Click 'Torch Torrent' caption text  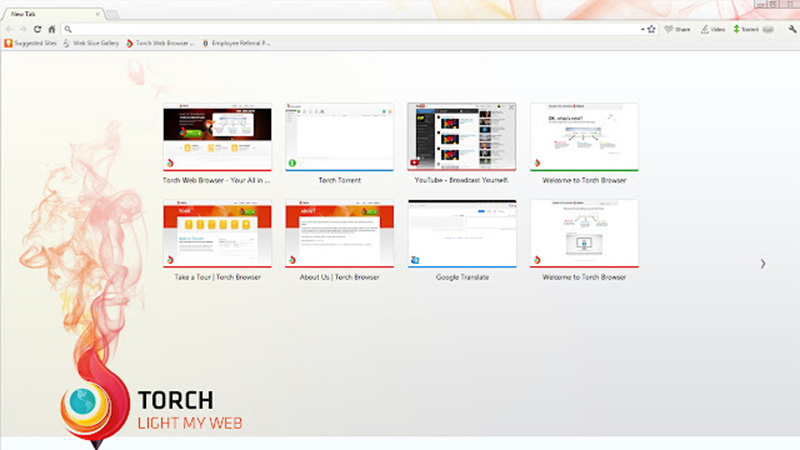click(339, 180)
